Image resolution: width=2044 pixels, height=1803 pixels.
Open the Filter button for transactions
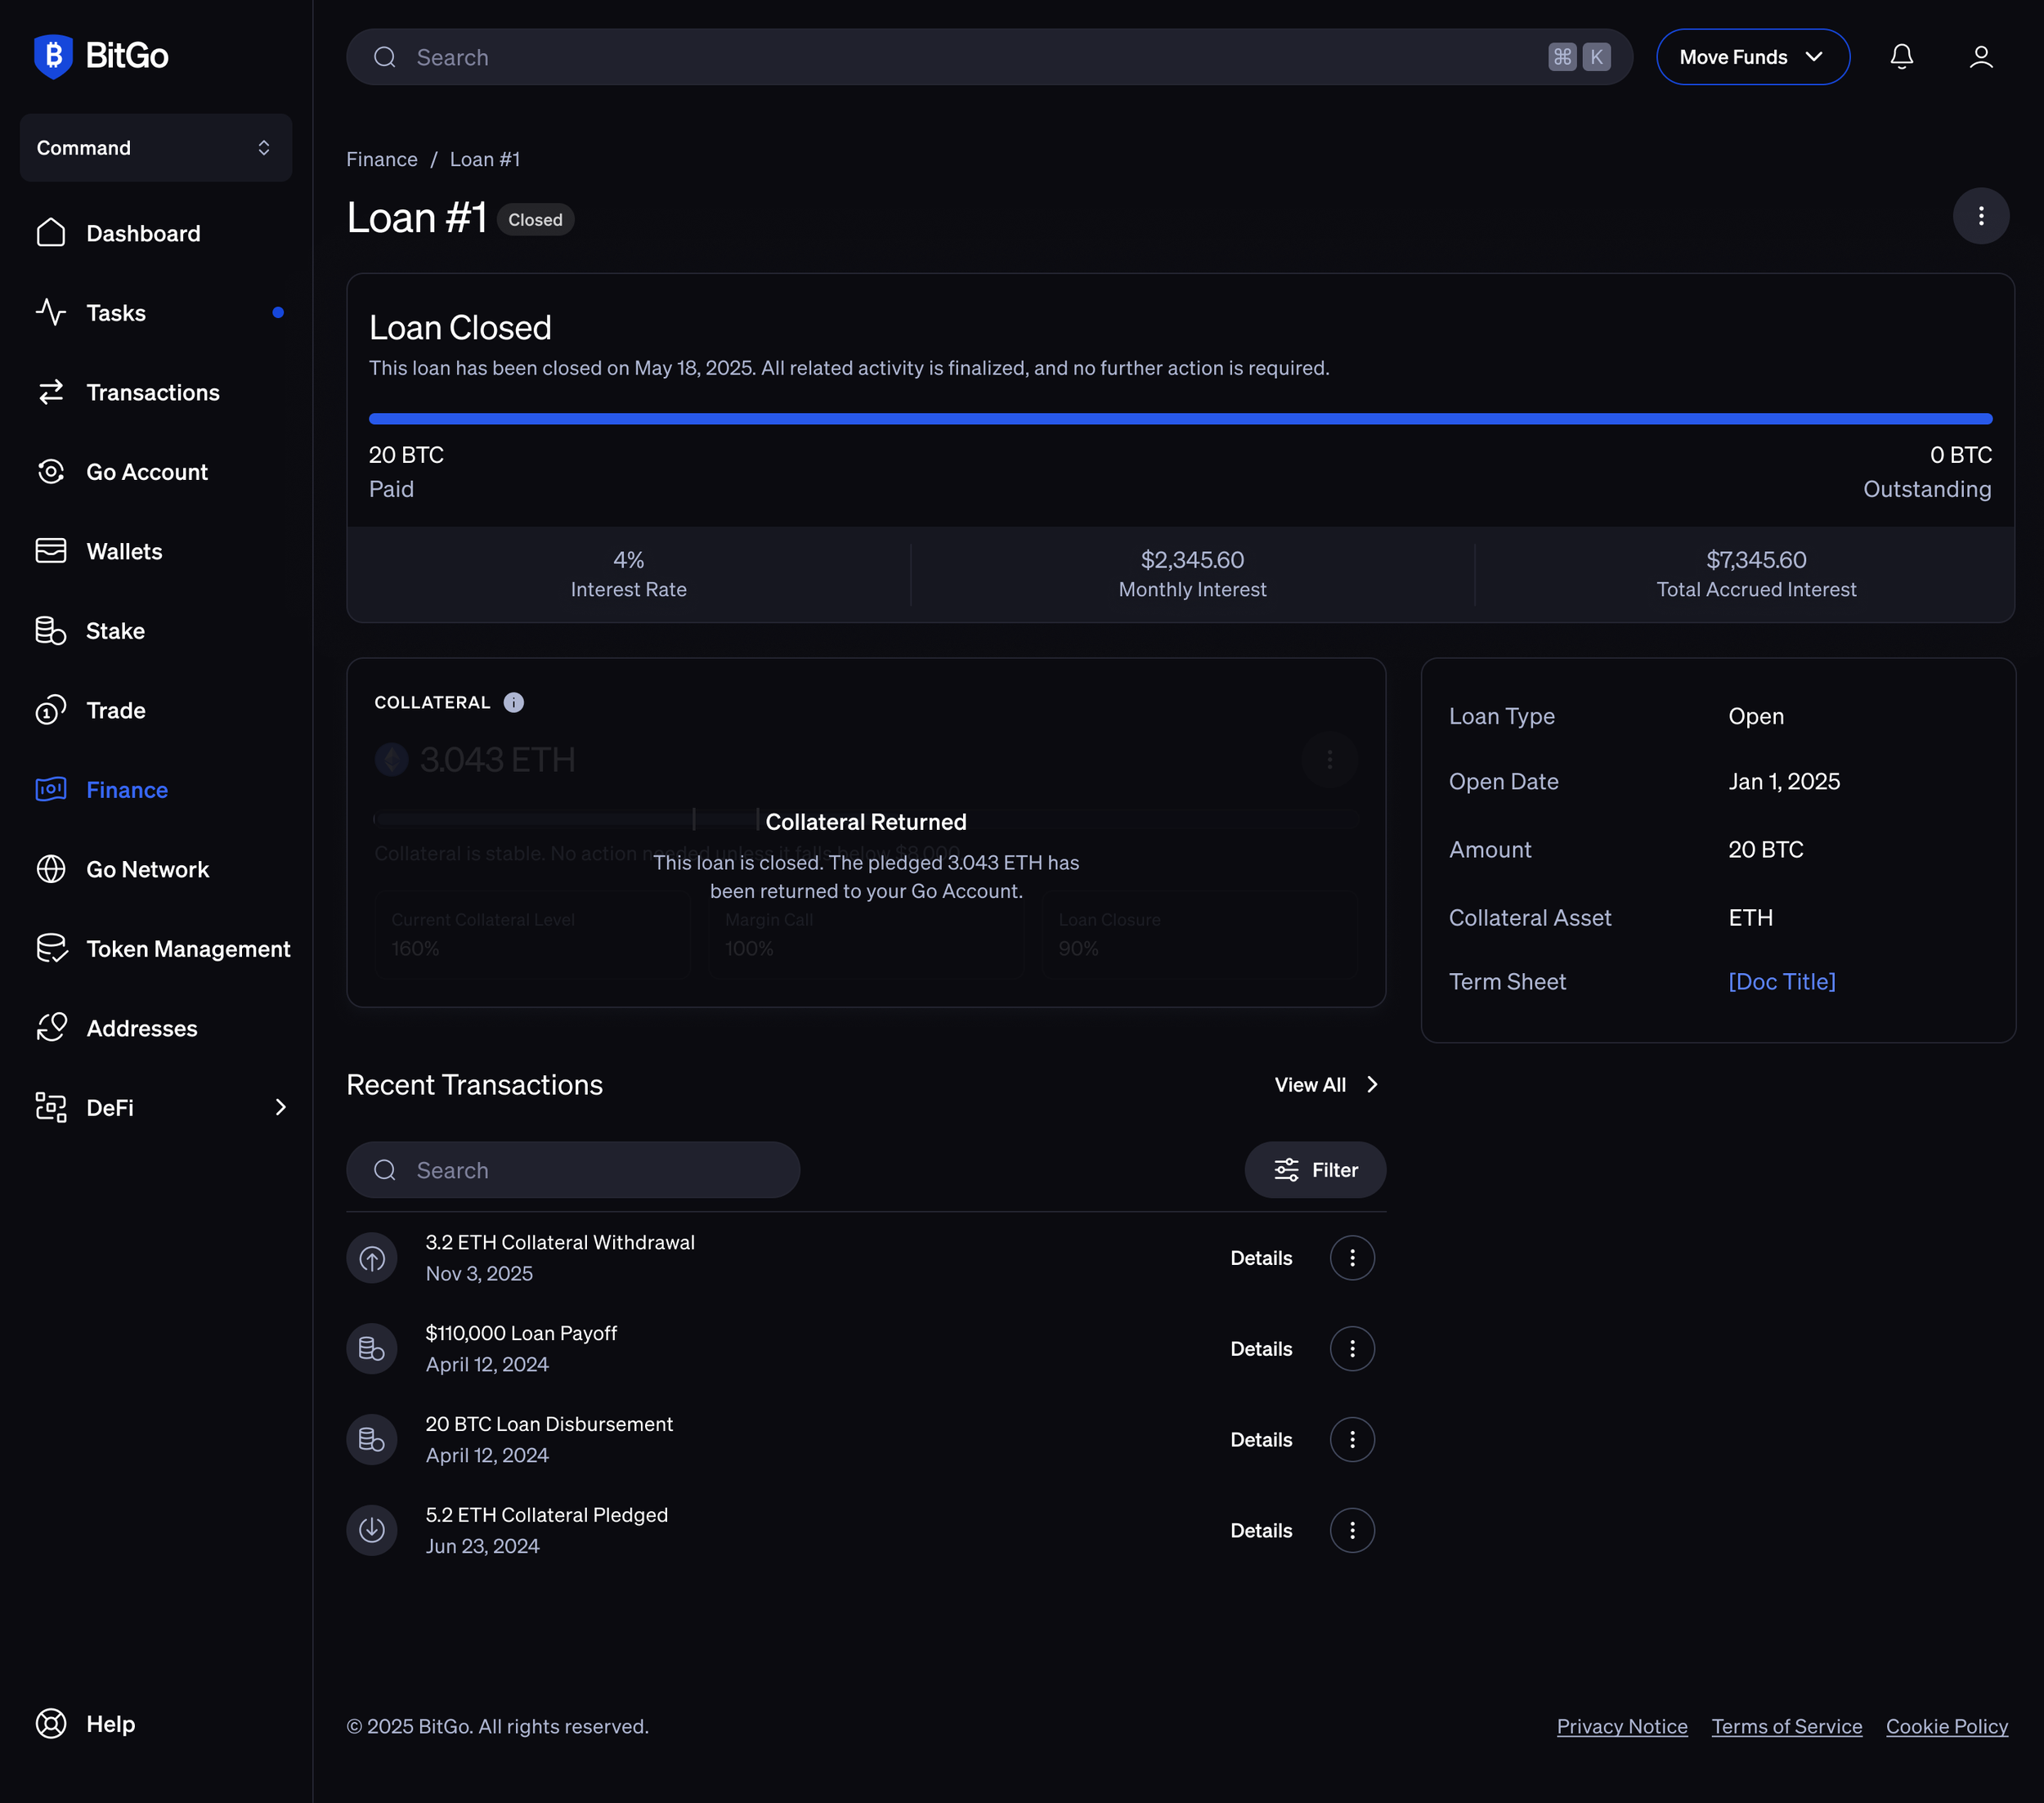[x=1314, y=1169]
